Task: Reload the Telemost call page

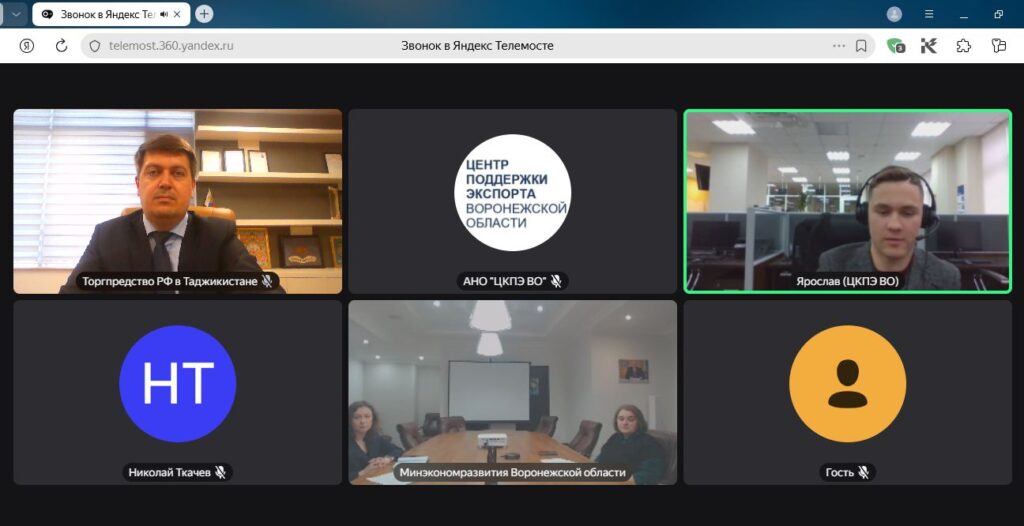Action: pos(61,45)
